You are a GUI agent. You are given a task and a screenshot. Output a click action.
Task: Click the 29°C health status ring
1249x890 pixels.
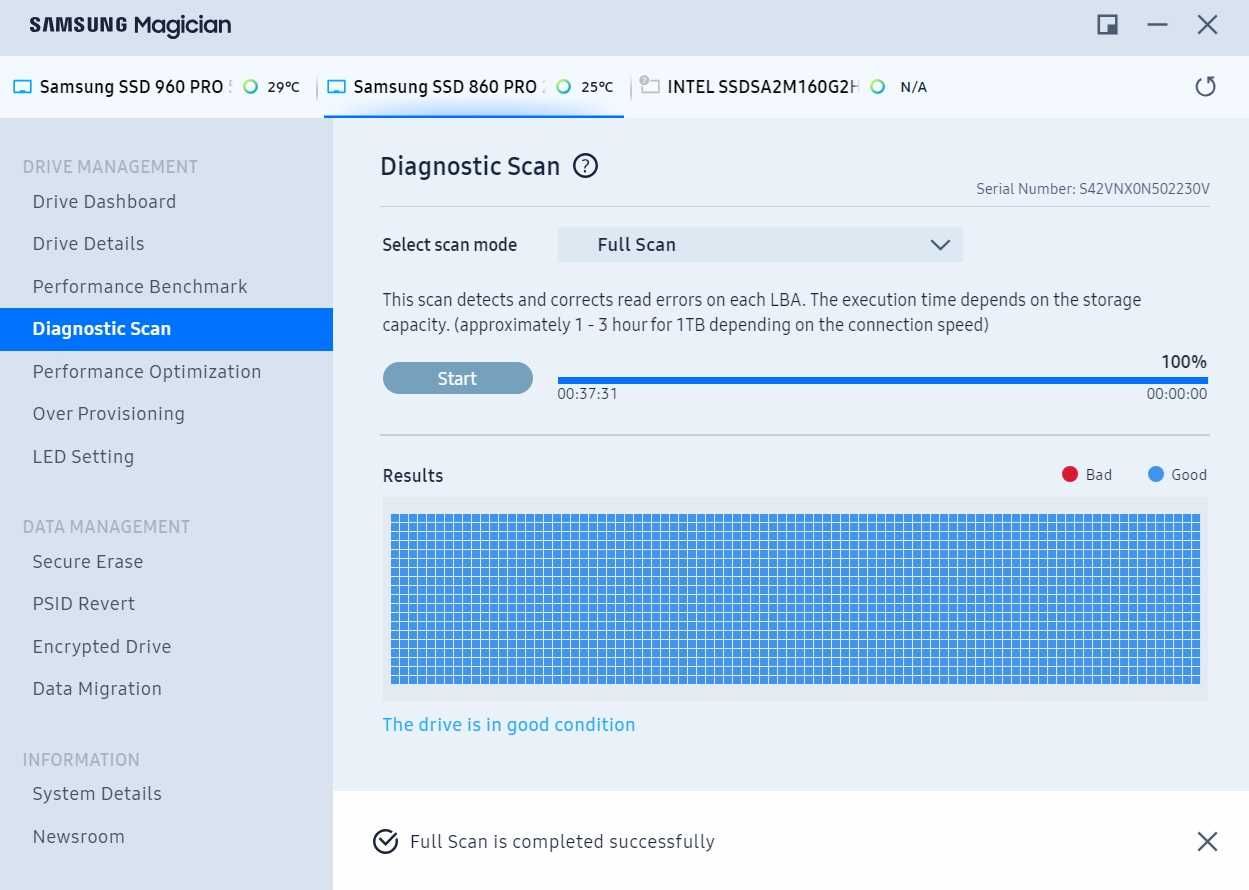point(250,87)
